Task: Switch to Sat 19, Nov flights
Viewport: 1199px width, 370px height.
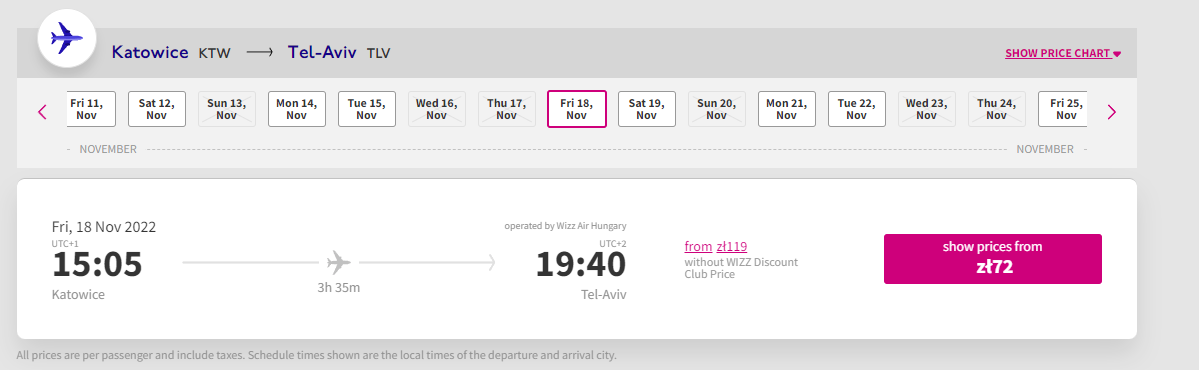Action: 647,109
